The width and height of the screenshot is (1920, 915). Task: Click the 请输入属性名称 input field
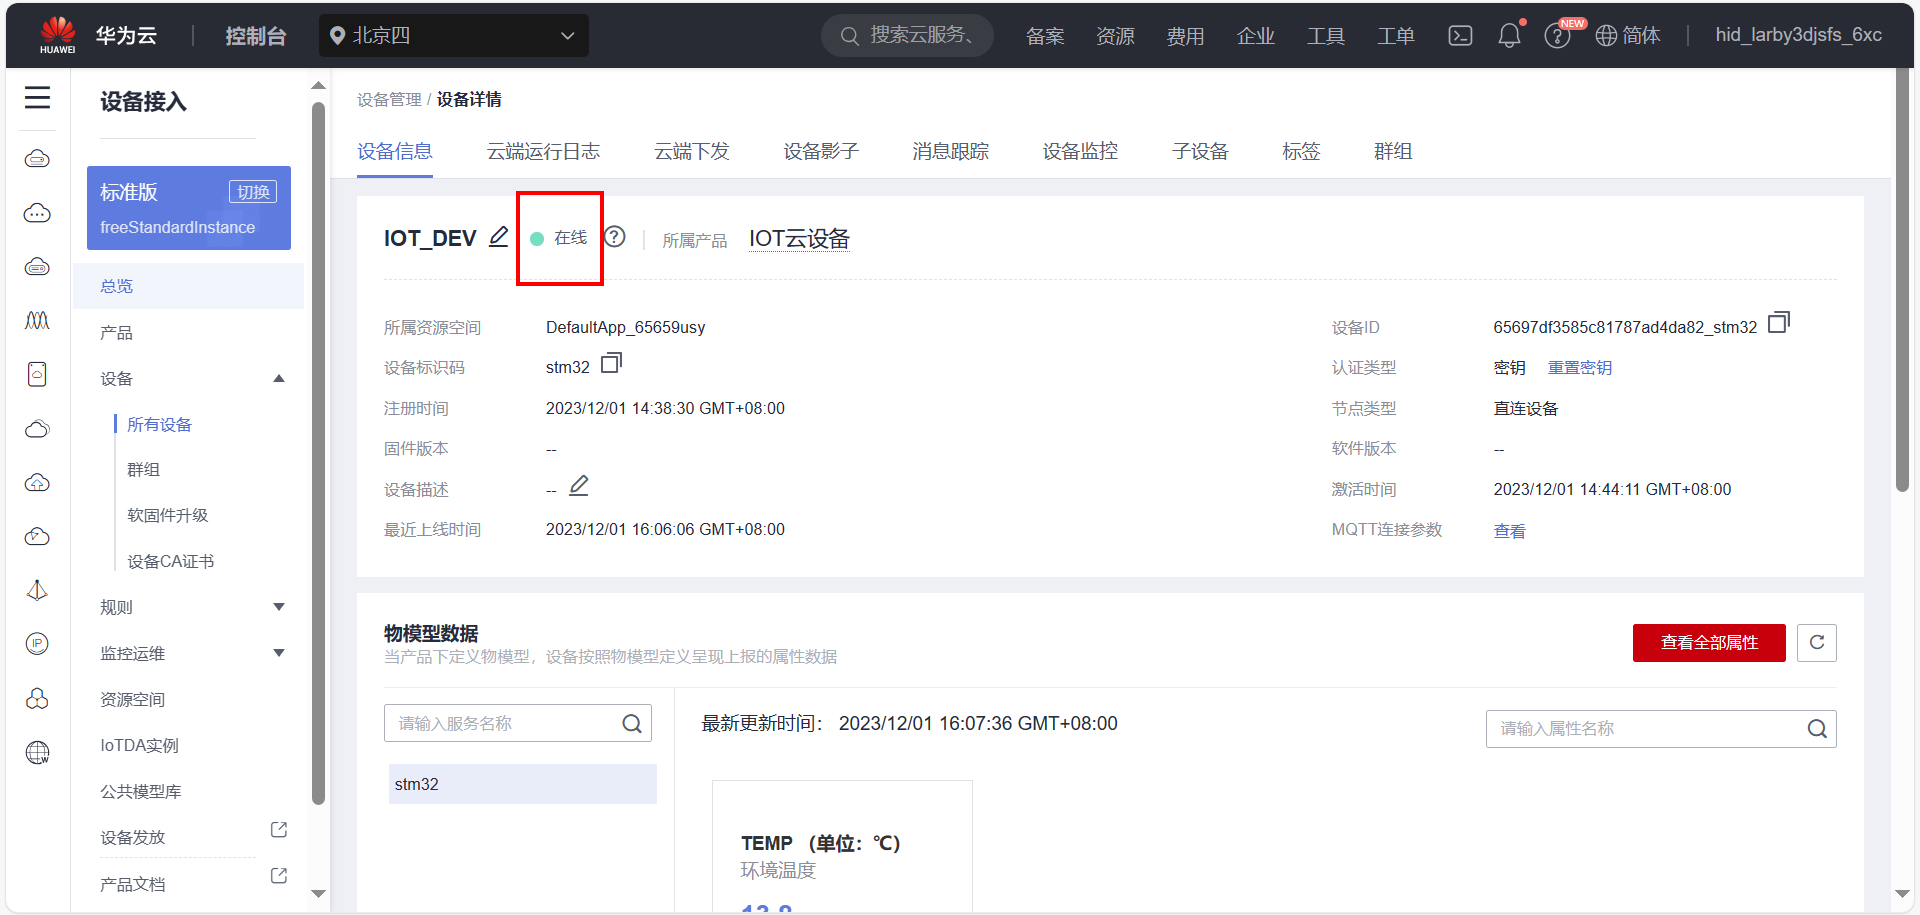click(1661, 729)
